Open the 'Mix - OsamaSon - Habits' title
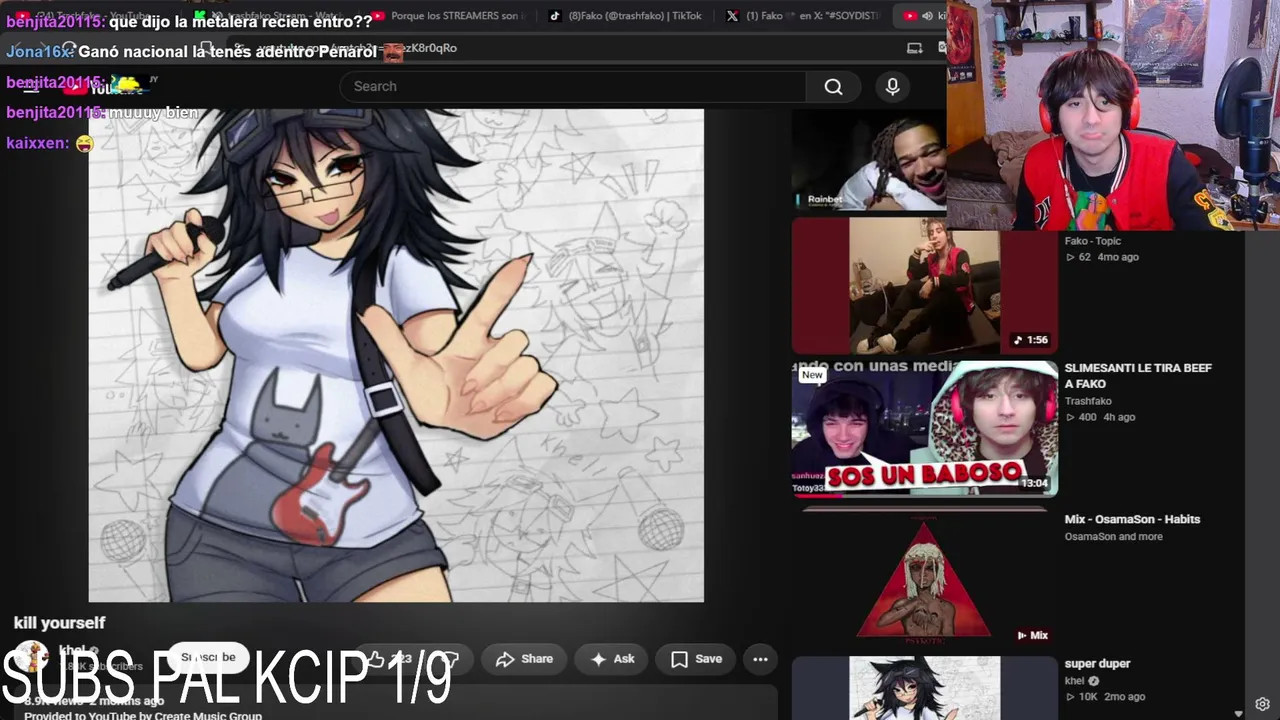The height and width of the screenshot is (720, 1280). point(1132,519)
